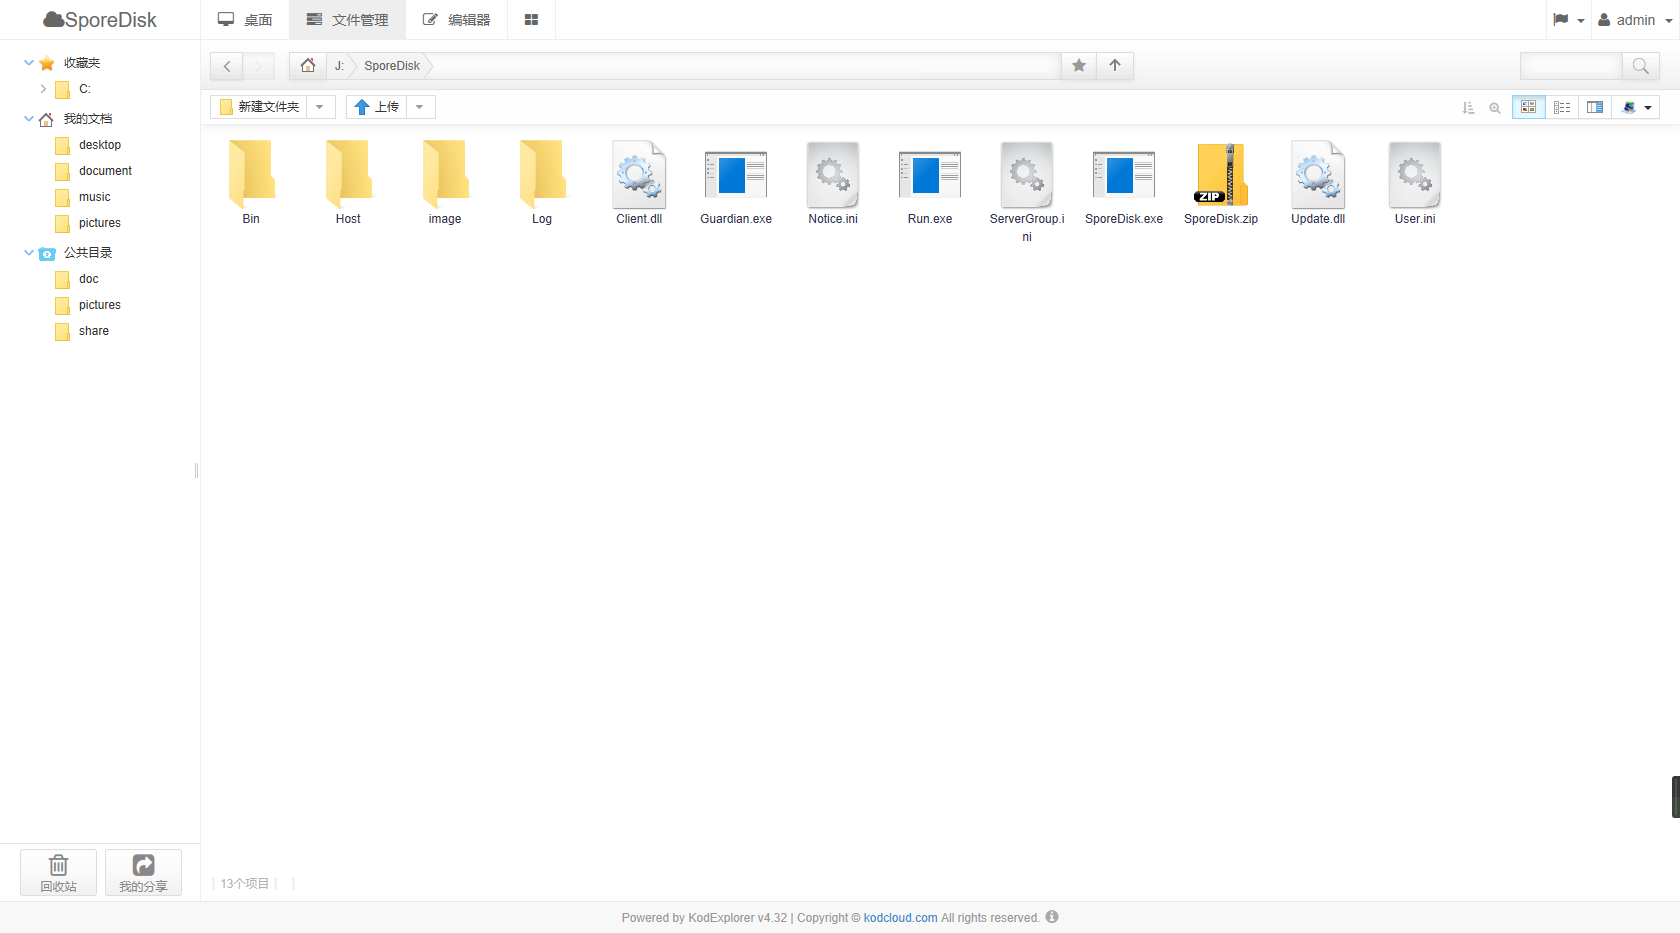Go forward with the right arrow button
Image resolution: width=1680 pixels, height=933 pixels.
click(259, 66)
